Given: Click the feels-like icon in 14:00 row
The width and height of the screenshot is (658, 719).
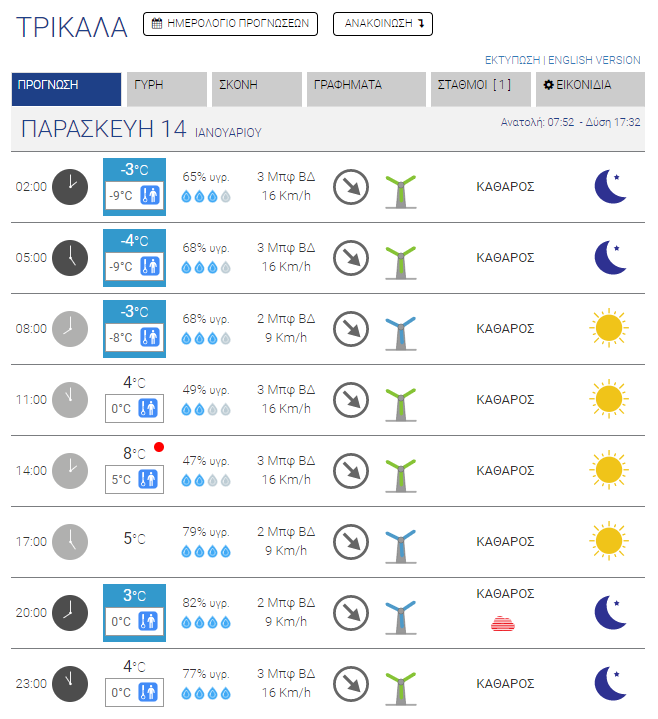Looking at the screenshot, I should [149, 479].
